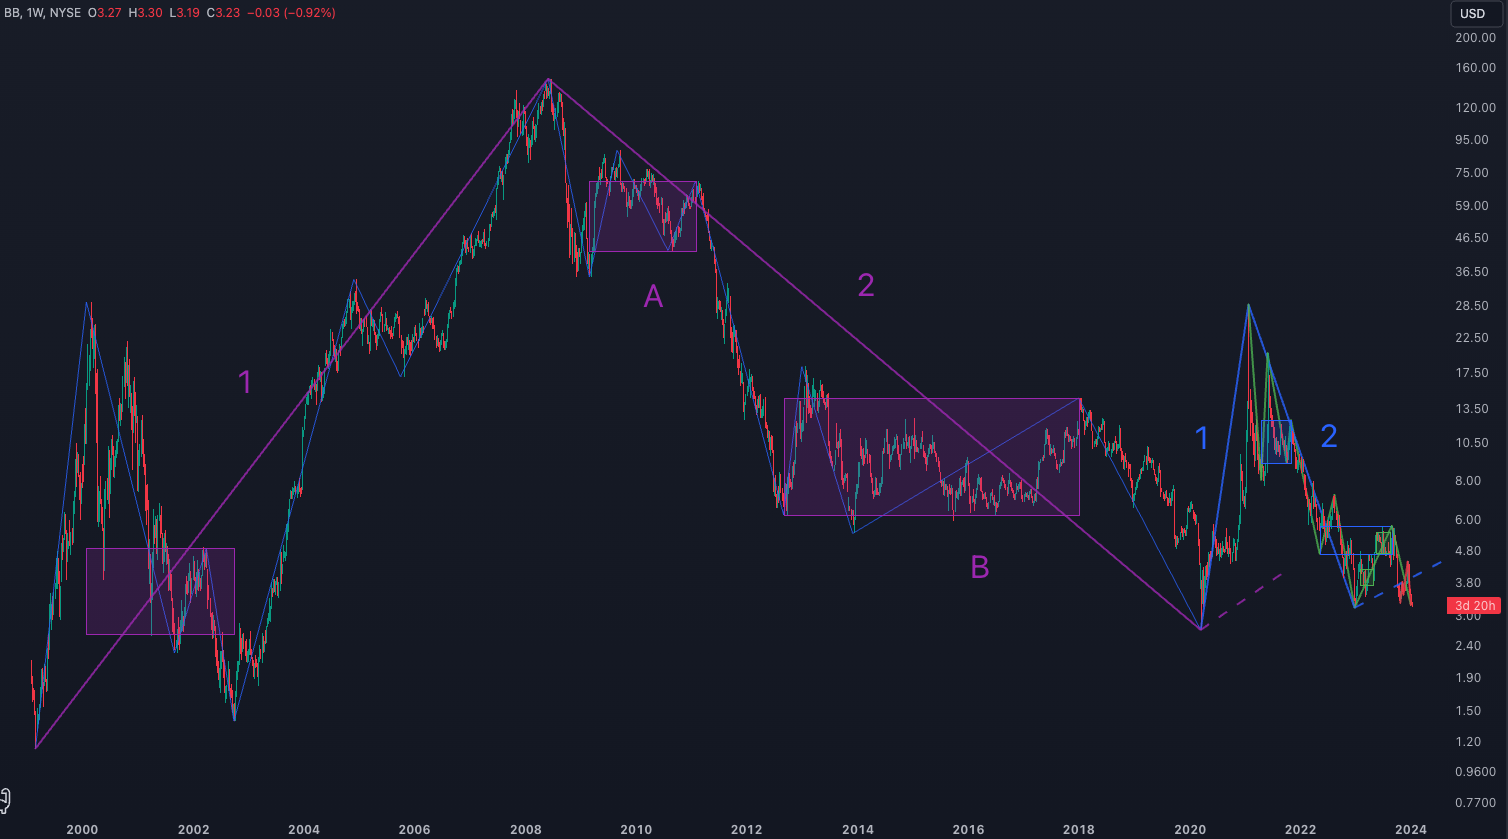Click the 2000 label on time axis

[x=82, y=829]
